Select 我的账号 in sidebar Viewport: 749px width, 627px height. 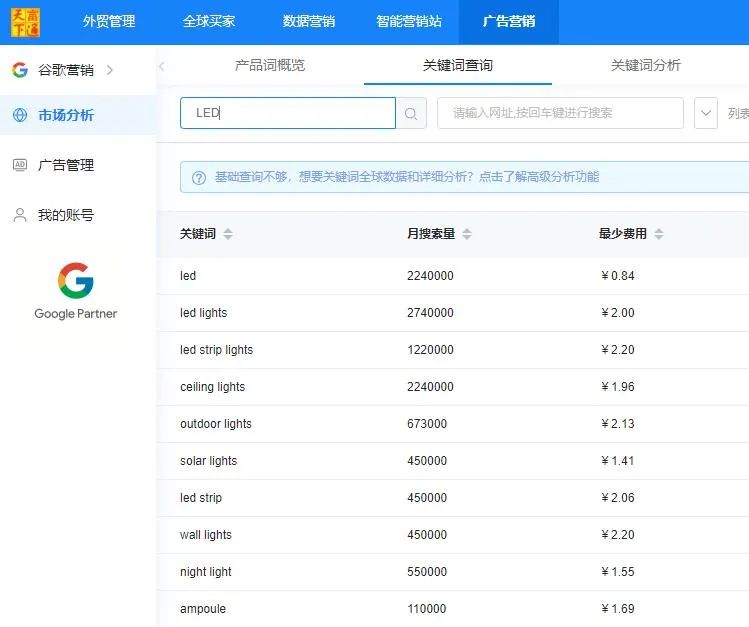tap(66, 215)
